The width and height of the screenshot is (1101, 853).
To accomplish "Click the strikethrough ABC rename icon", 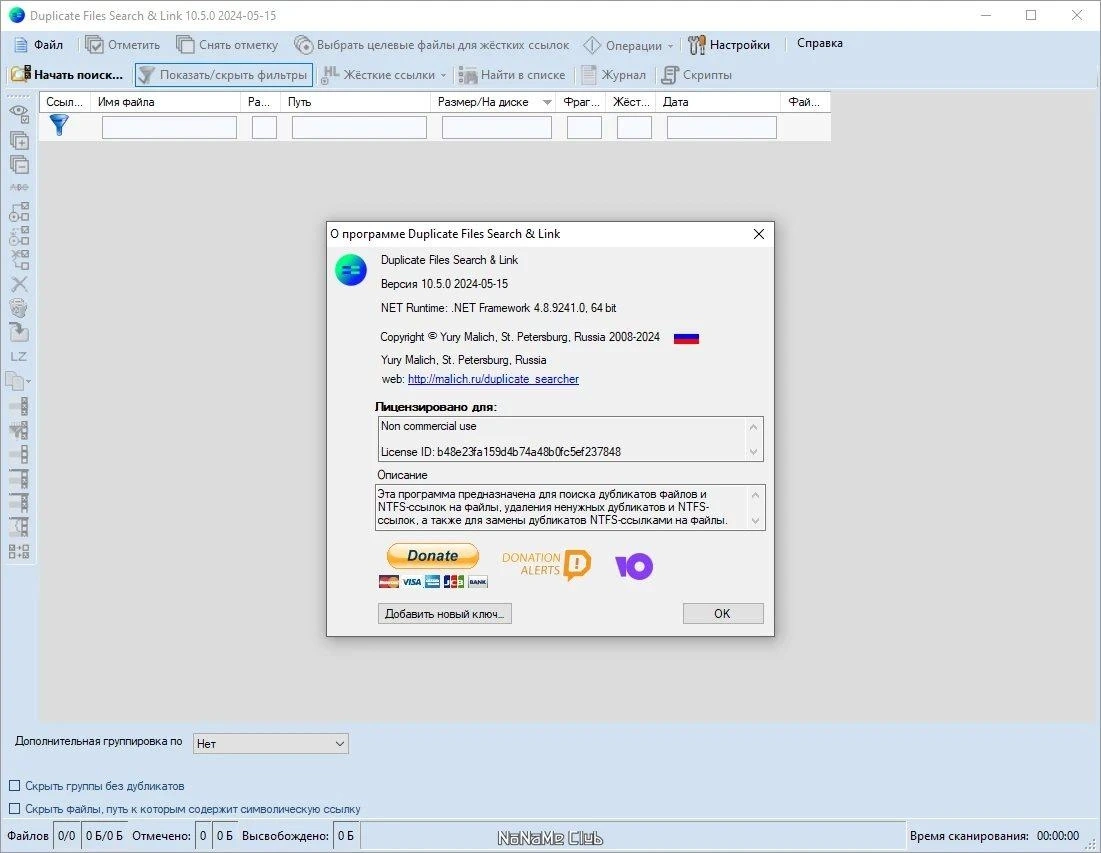I will click(19, 187).
